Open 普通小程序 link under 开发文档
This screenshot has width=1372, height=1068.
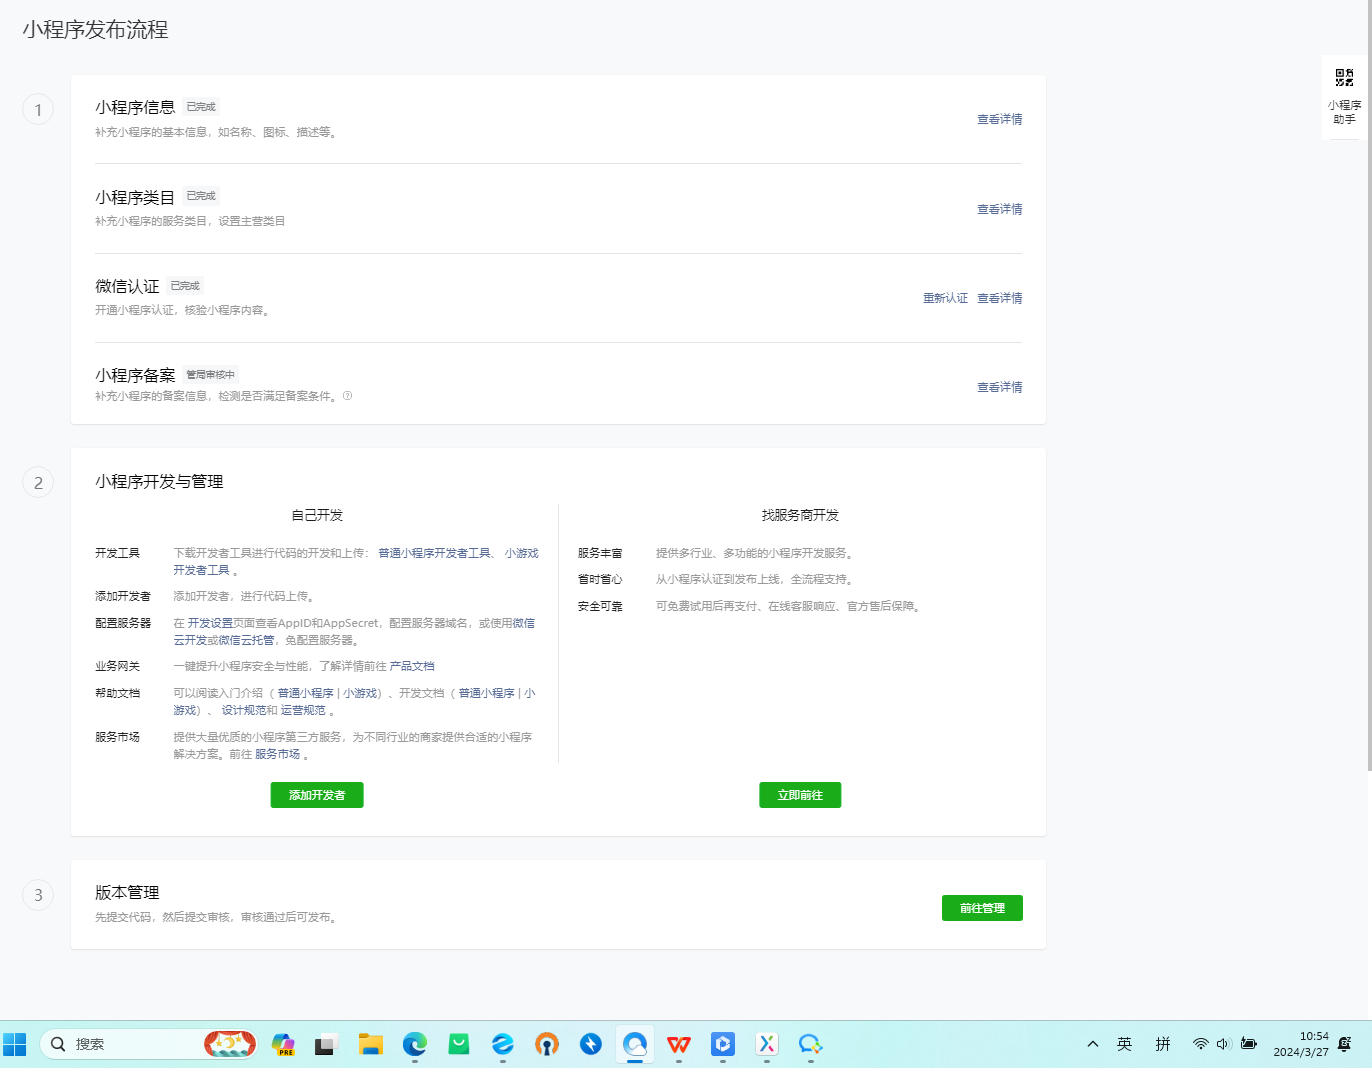(x=486, y=693)
